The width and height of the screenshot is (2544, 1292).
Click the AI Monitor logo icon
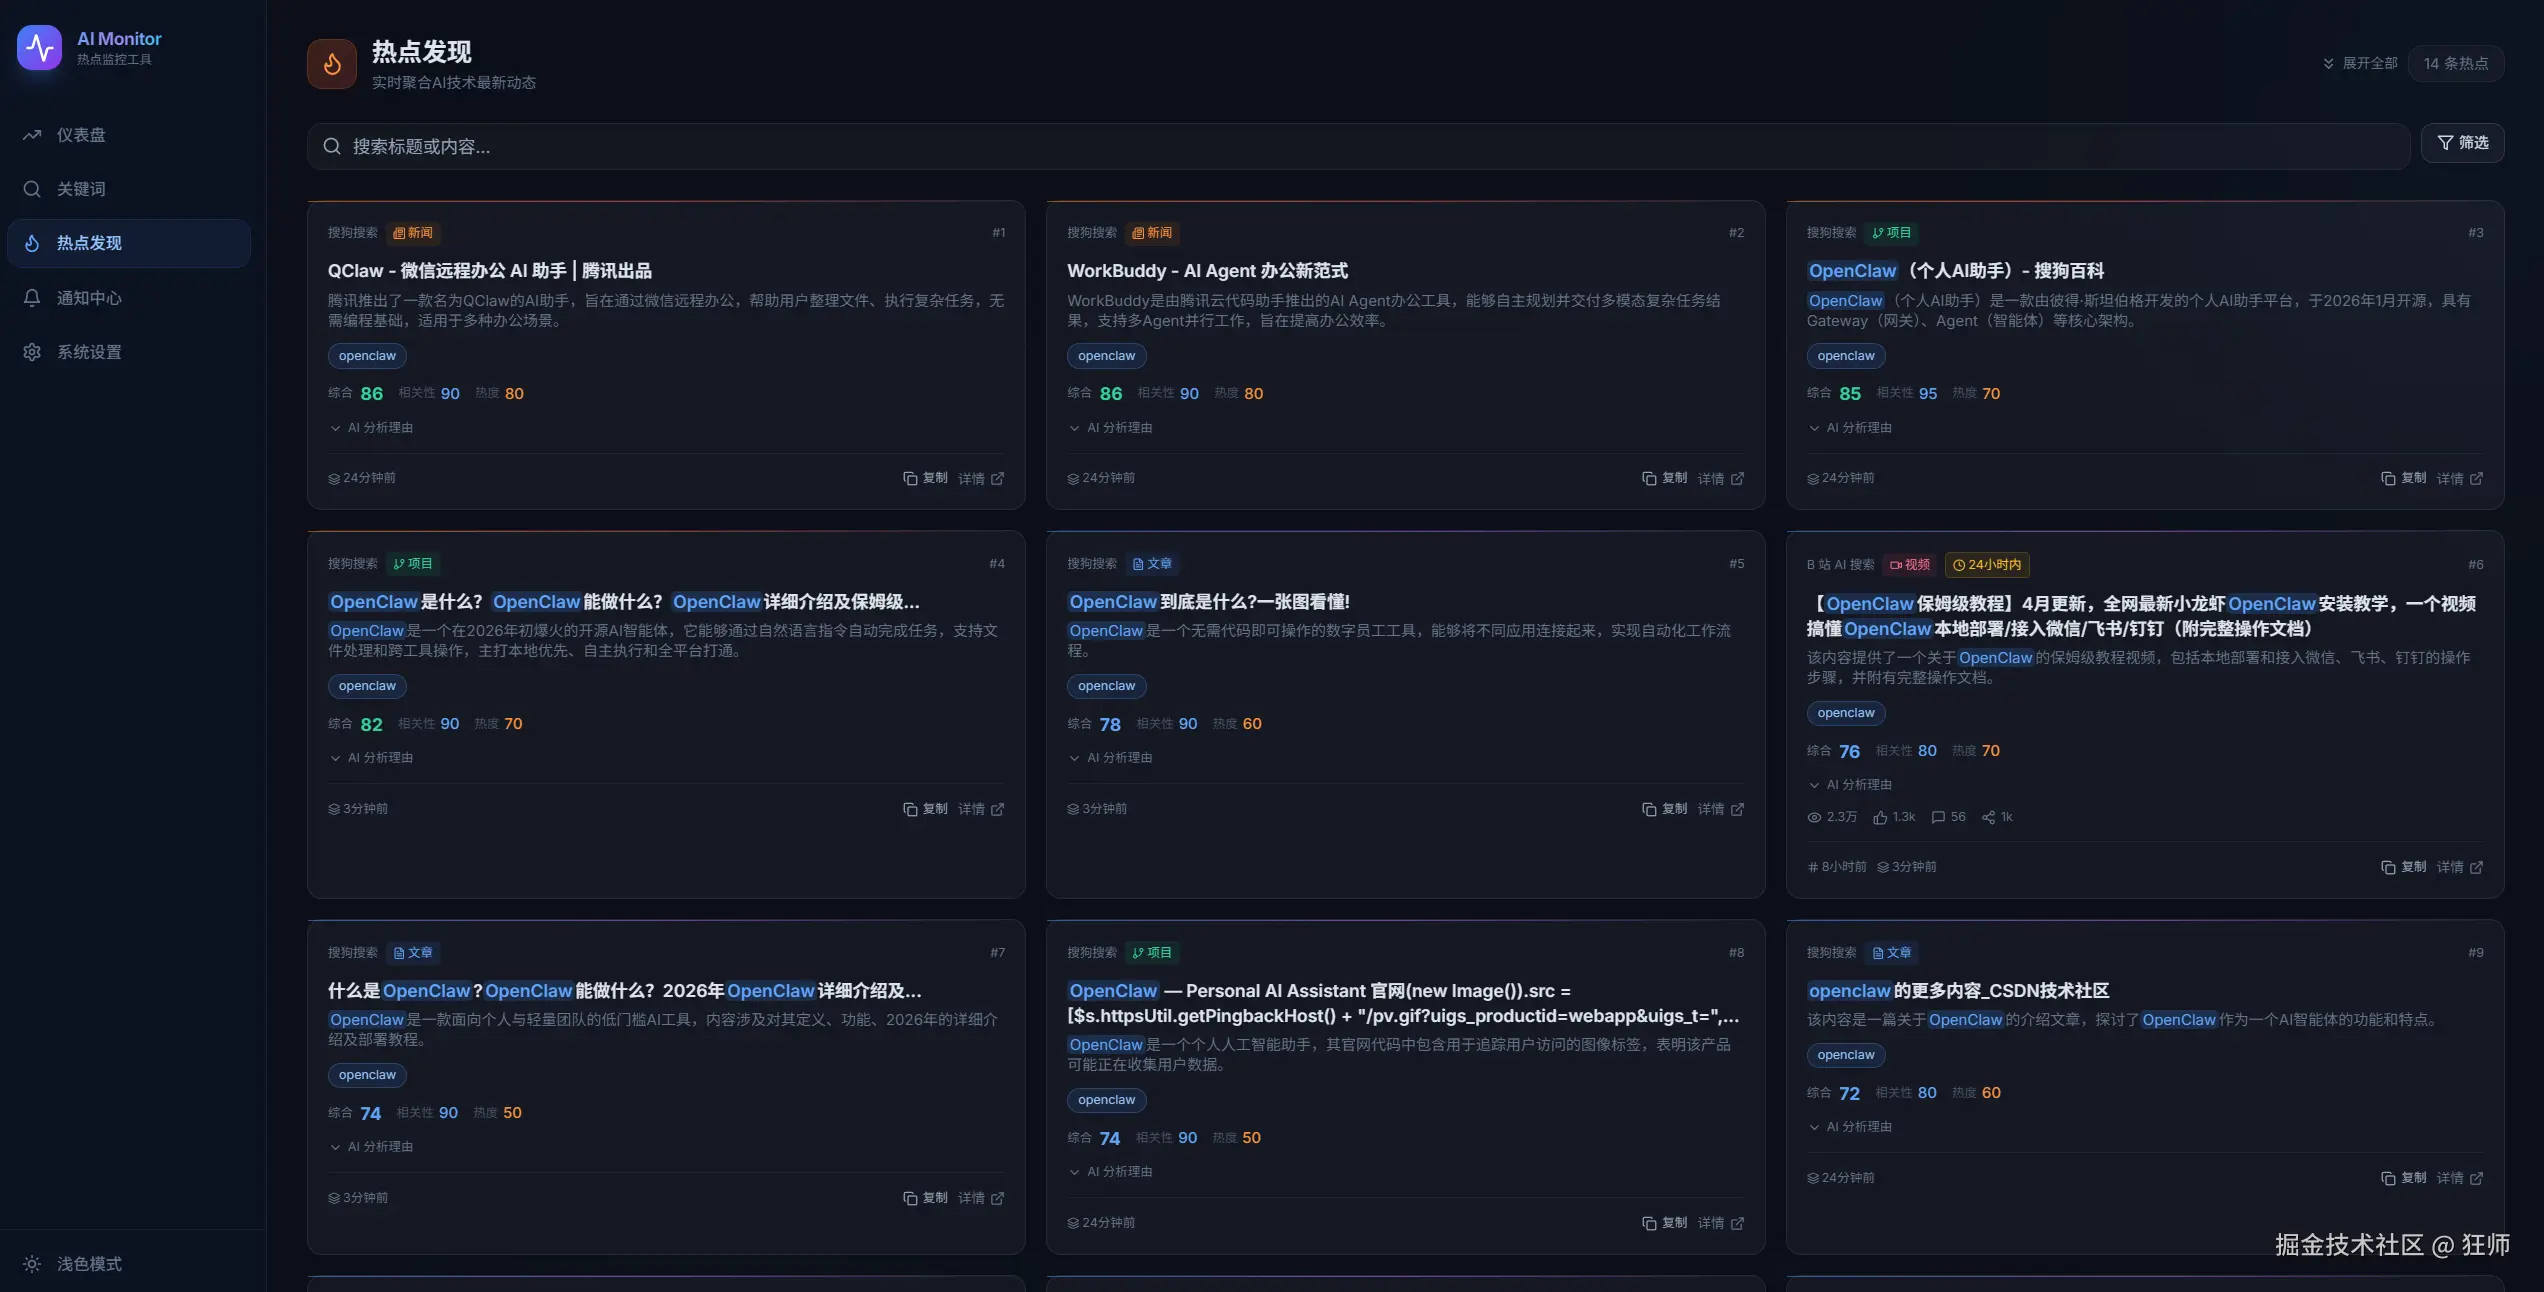pos(39,47)
